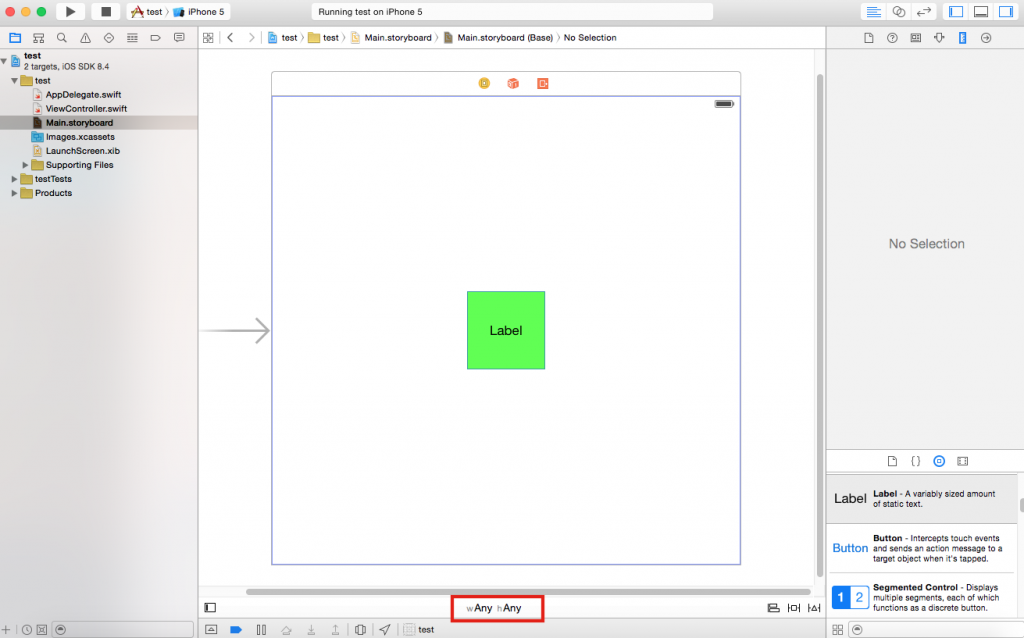Open the Report navigator
Viewport: 1024px width, 638px height.
(x=180, y=37)
